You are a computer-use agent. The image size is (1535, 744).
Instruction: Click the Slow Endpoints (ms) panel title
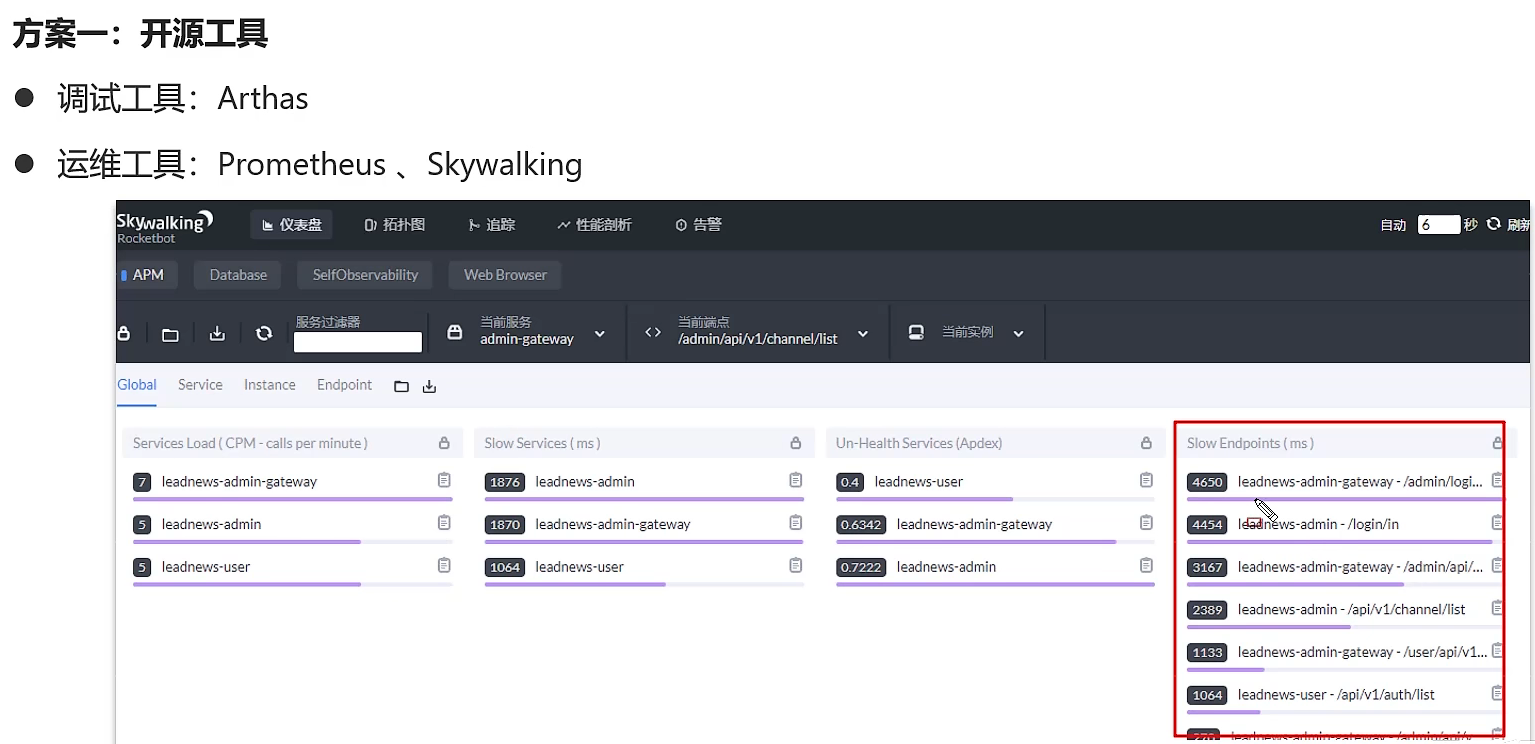1250,443
